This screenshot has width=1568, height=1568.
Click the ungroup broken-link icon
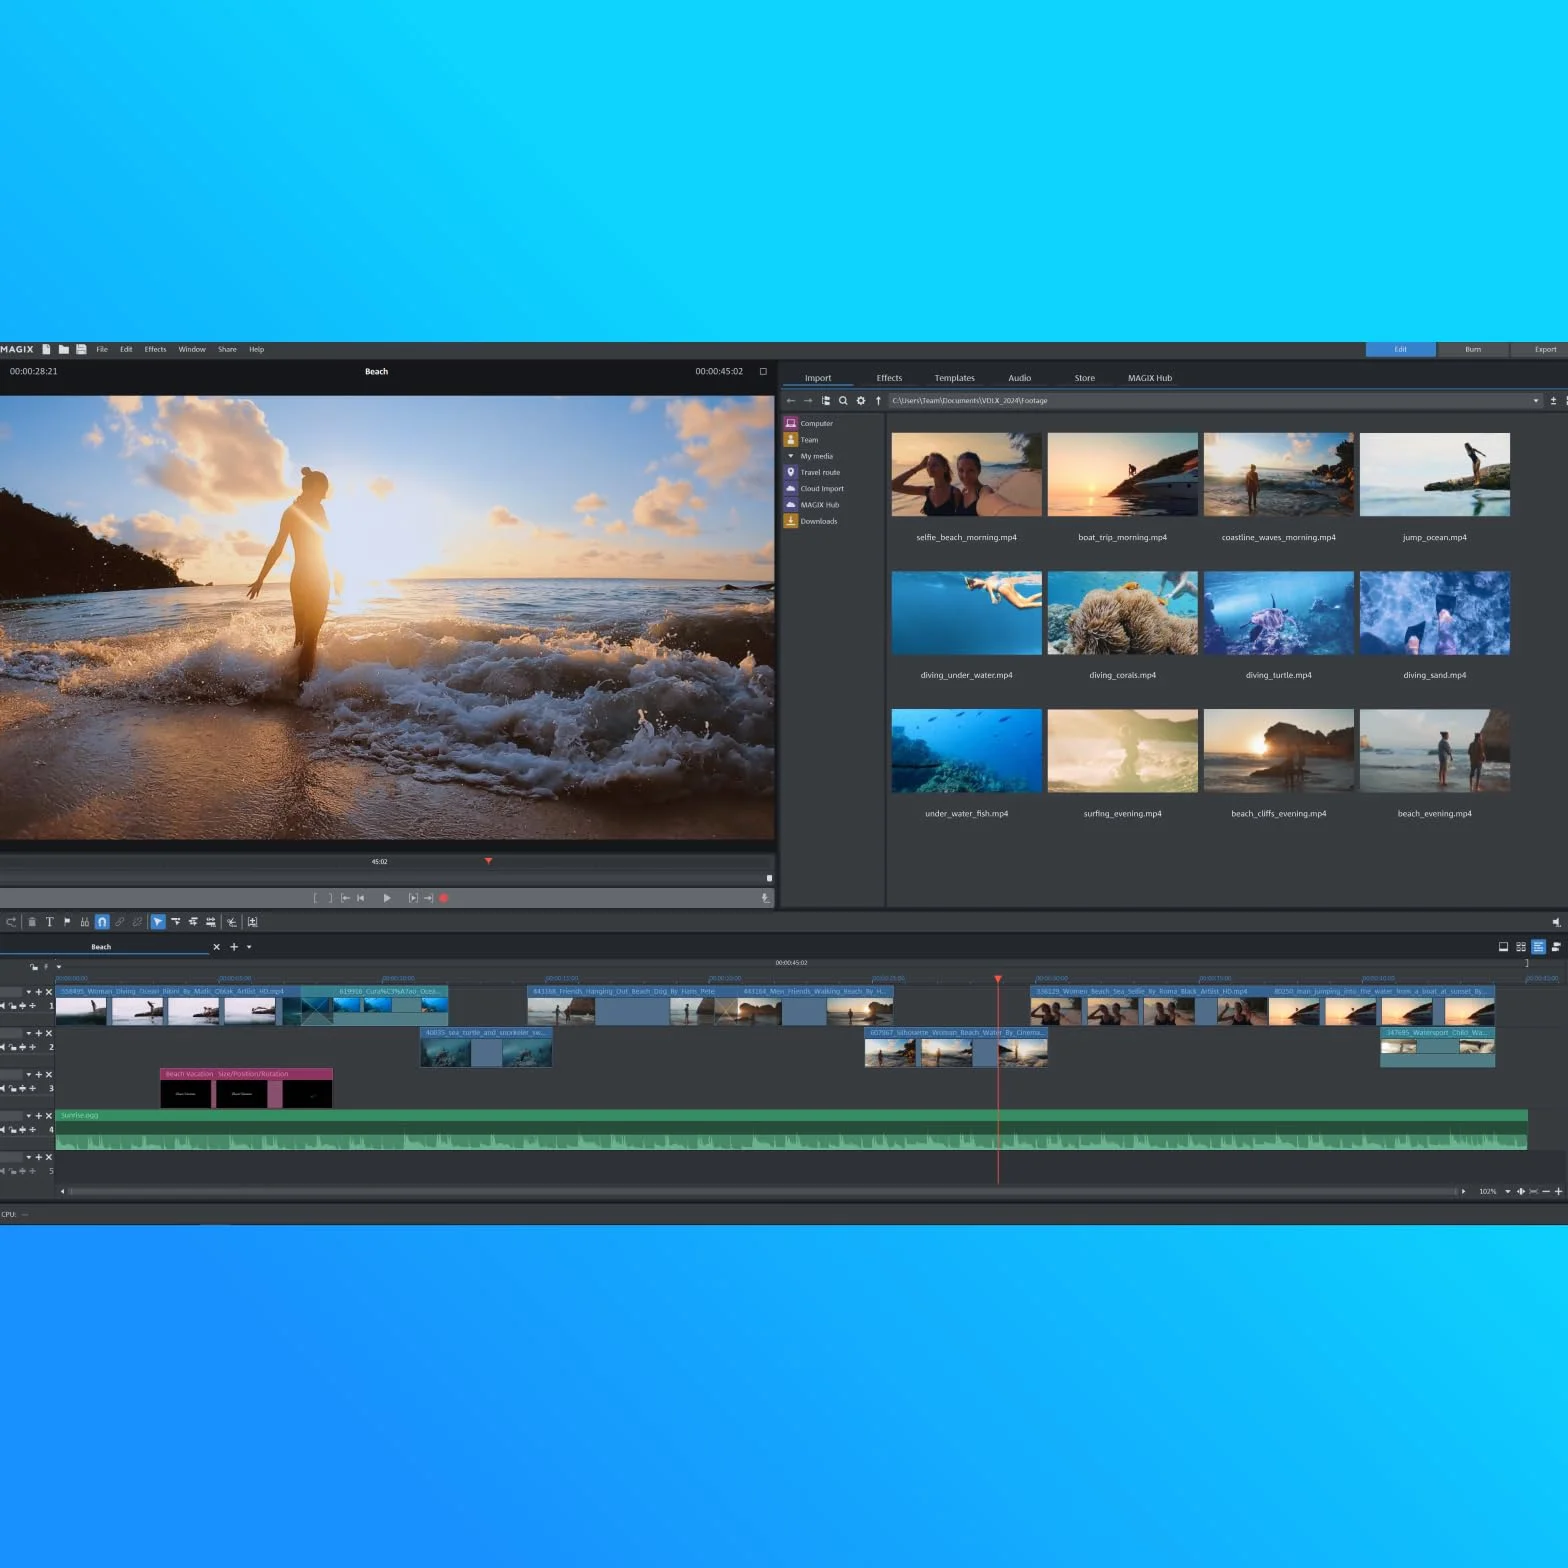point(138,922)
